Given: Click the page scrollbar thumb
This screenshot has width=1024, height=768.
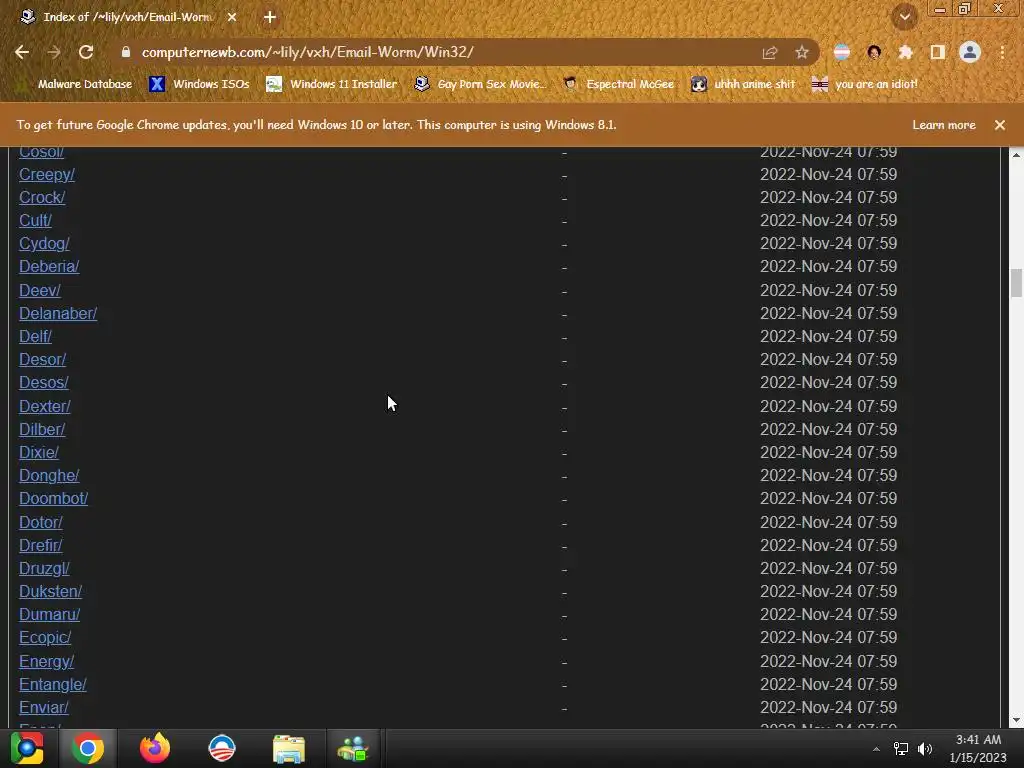Looking at the screenshot, I should coord(1016,283).
